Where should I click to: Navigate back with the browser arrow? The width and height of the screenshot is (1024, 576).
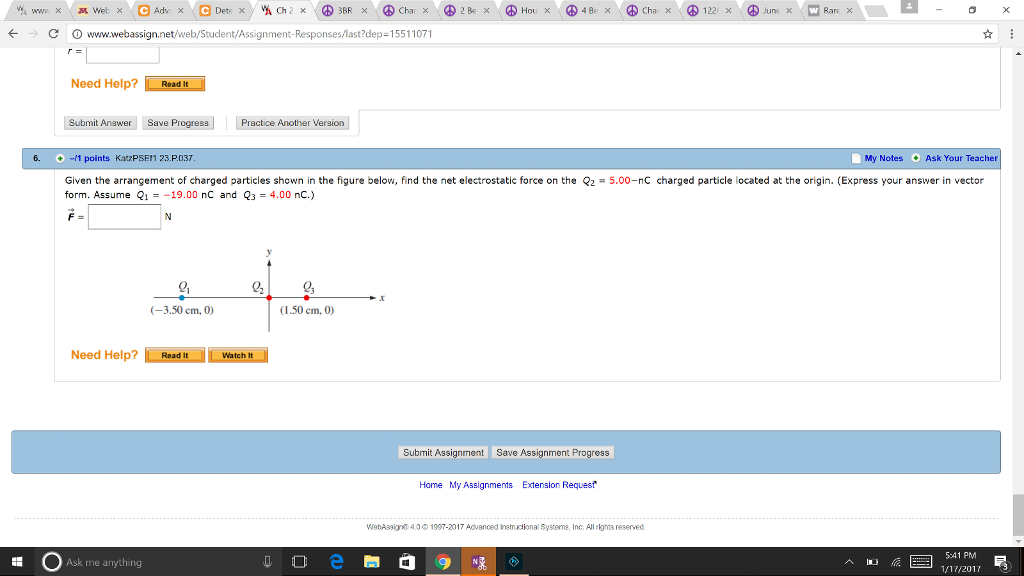(15, 31)
